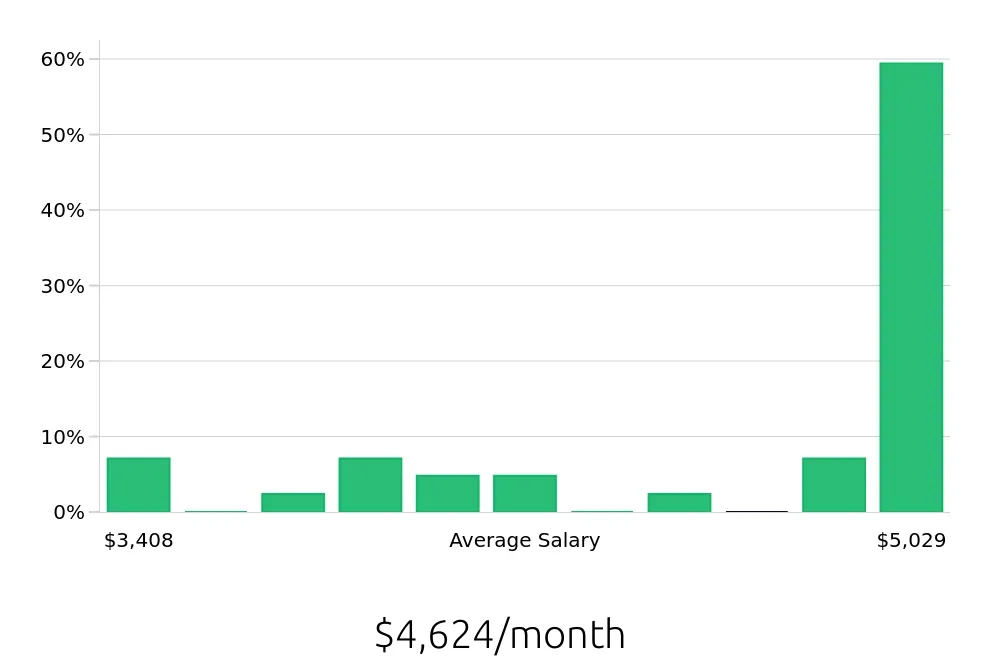Screen dimensions: 1000x660
Task: Select the fourth bar from left
Action: [370, 485]
